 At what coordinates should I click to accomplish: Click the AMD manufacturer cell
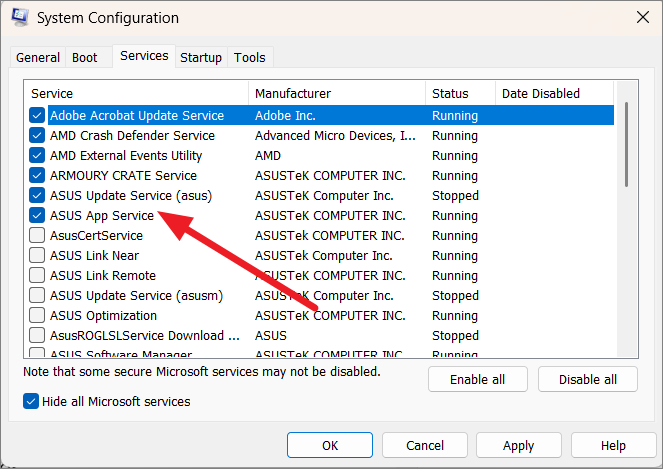(x=268, y=156)
